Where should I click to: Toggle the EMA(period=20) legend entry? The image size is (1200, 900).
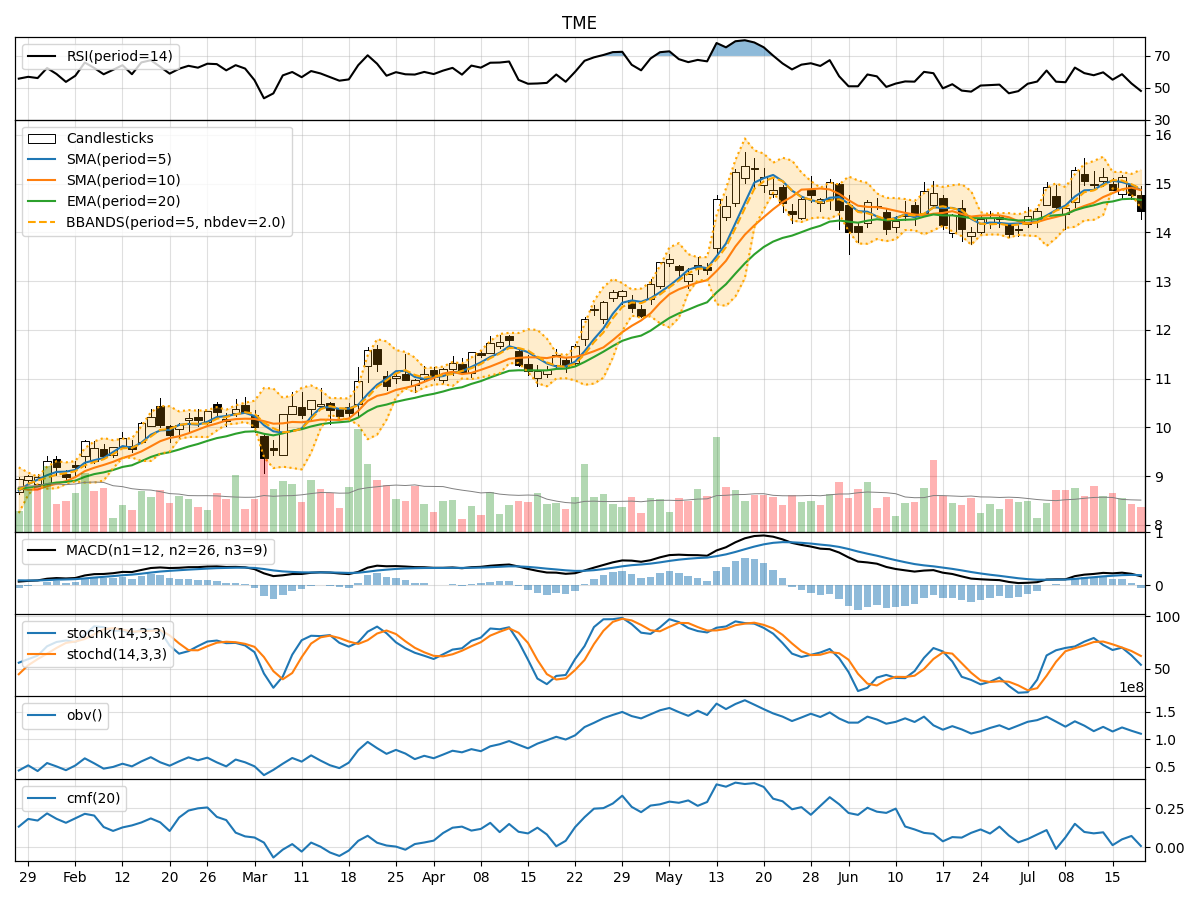click(x=124, y=201)
